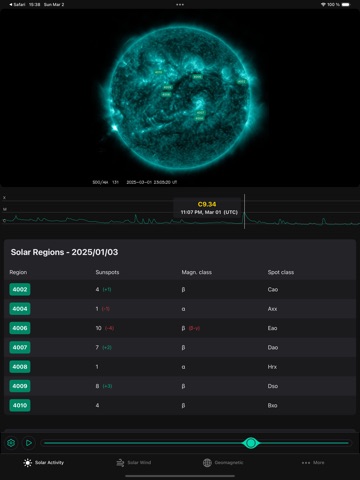The width and height of the screenshot is (360, 480).
Task: Click the 'Region' column header
Action: click(x=18, y=272)
